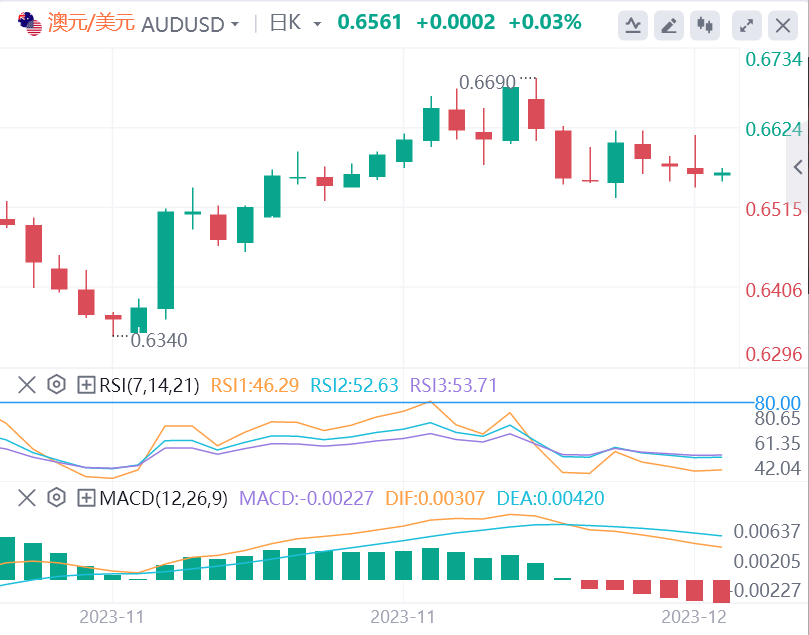This screenshot has height=635, width=809.
Task: Click the 0.6406 price axis label
Action: coord(774,290)
